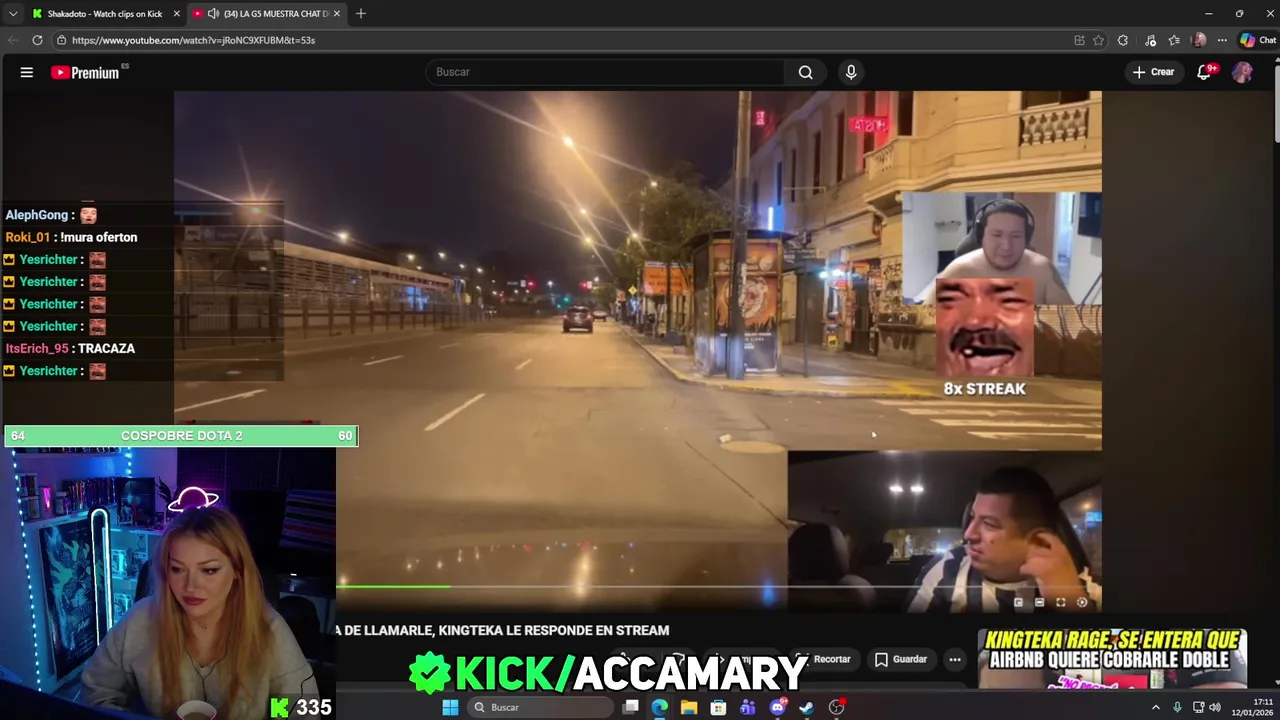Submit search with magnifying glass button

(x=805, y=72)
